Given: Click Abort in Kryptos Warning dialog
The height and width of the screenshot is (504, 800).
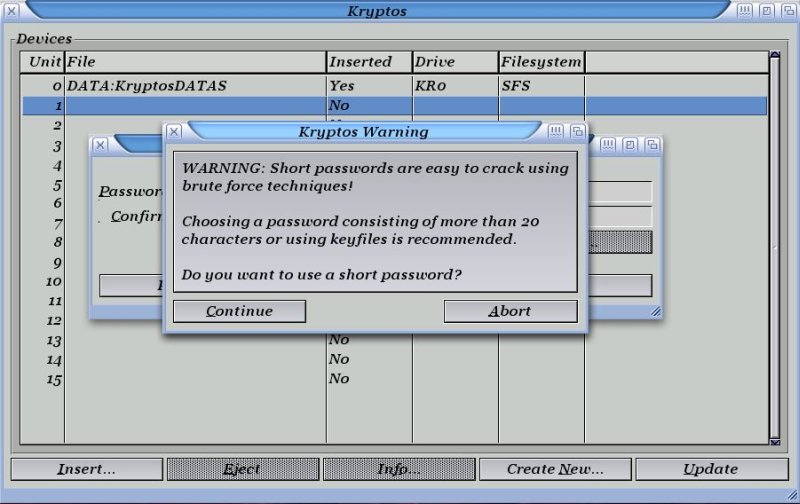Looking at the screenshot, I should tap(511, 311).
